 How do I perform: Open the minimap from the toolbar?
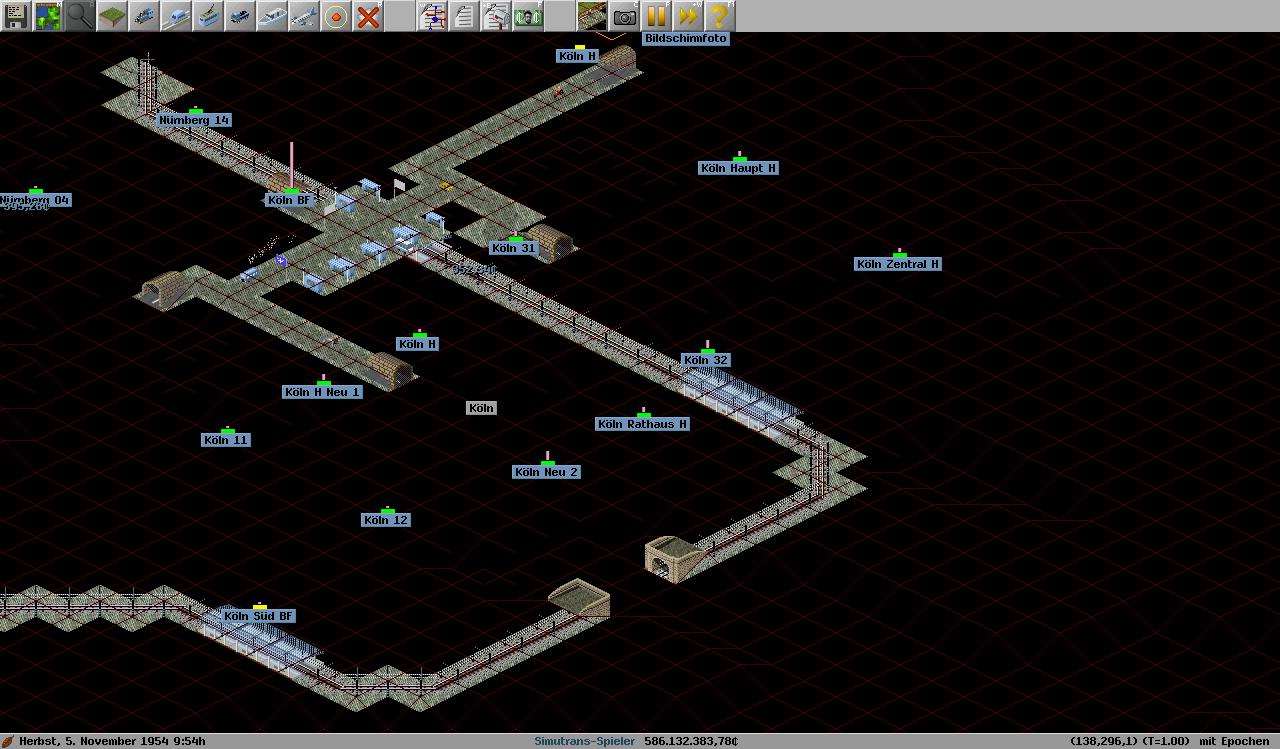coord(48,16)
